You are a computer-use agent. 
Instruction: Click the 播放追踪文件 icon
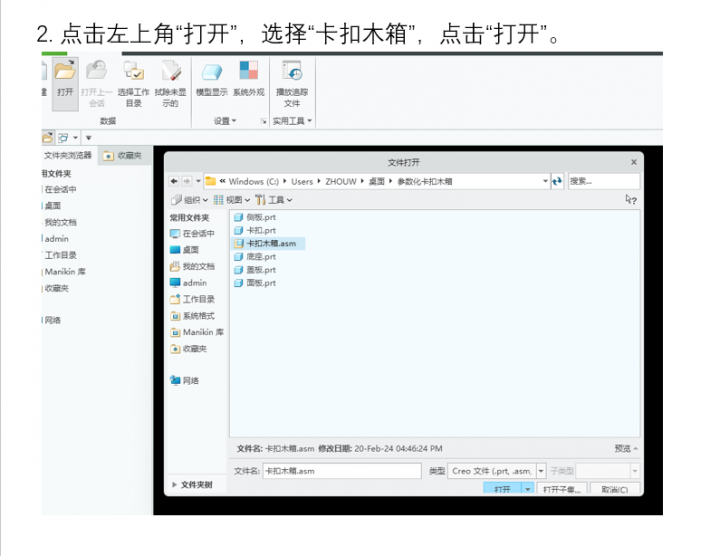click(292, 72)
